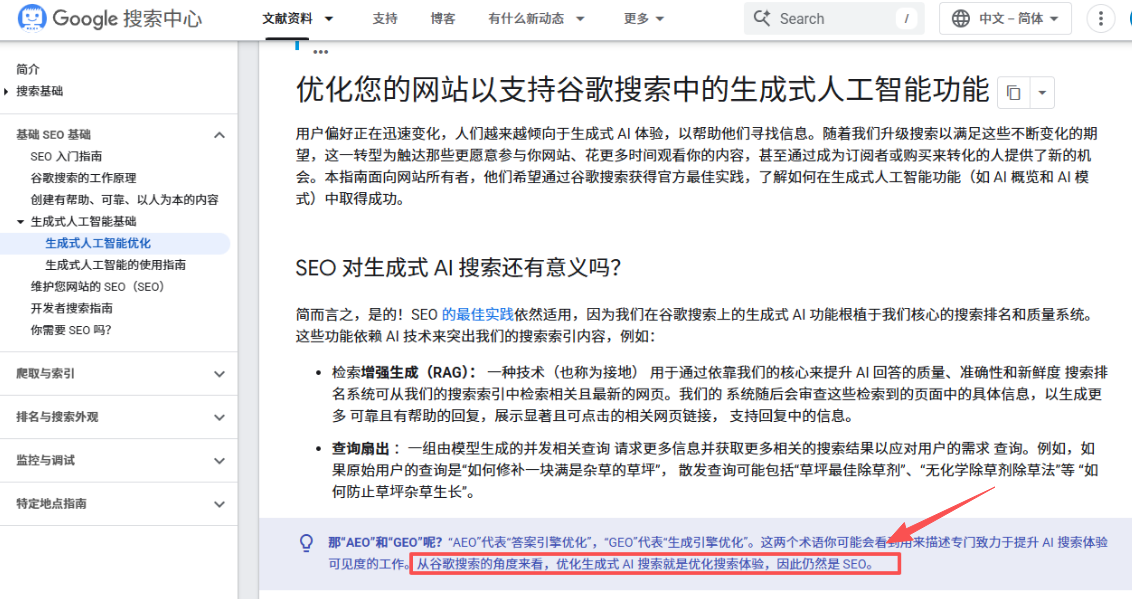Image resolution: width=1132 pixels, height=599 pixels.
Task: Select 生成式人工智能优化 in sidebar
Action: pyautogui.click(x=98, y=243)
